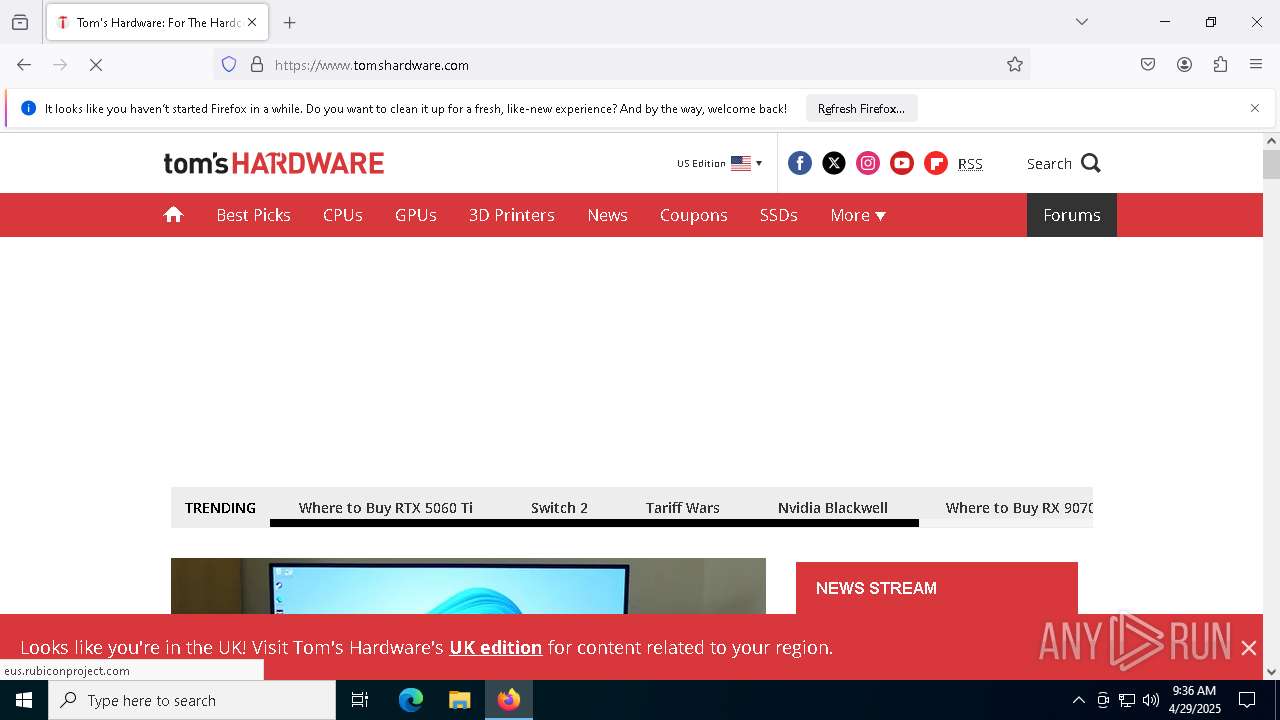The height and width of the screenshot is (720, 1280).
Task: Close the Firefox refresh notification bar
Action: (1255, 108)
